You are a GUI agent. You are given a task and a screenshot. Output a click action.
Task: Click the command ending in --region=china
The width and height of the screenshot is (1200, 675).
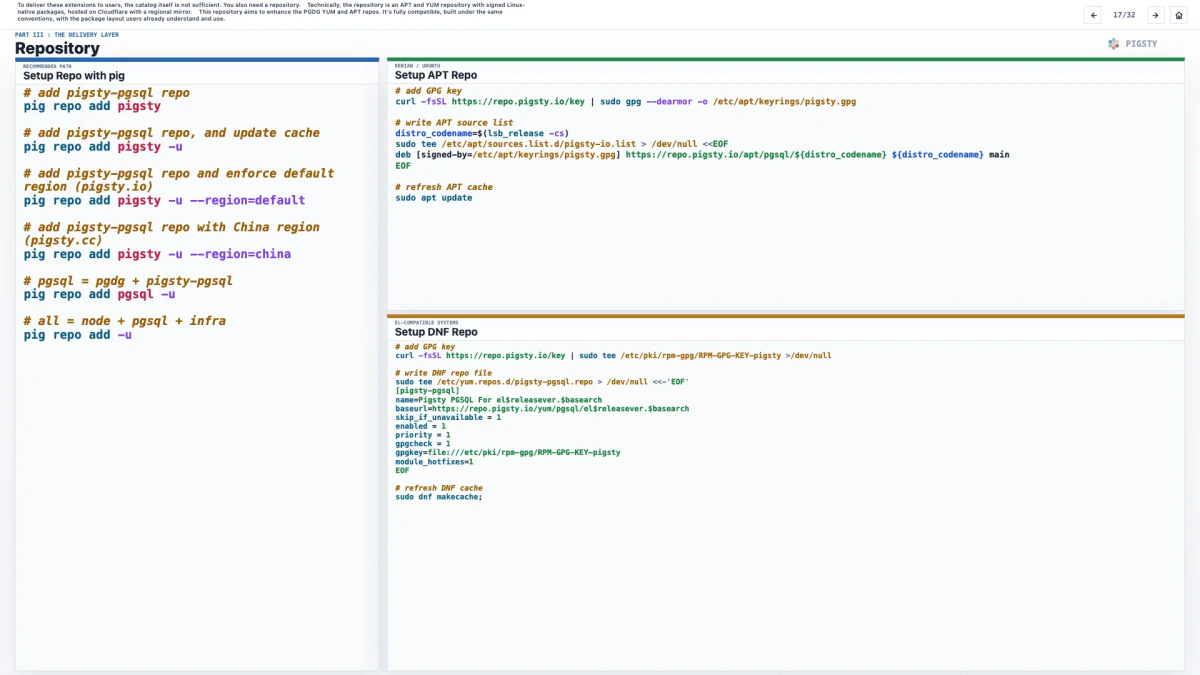[x=157, y=254]
